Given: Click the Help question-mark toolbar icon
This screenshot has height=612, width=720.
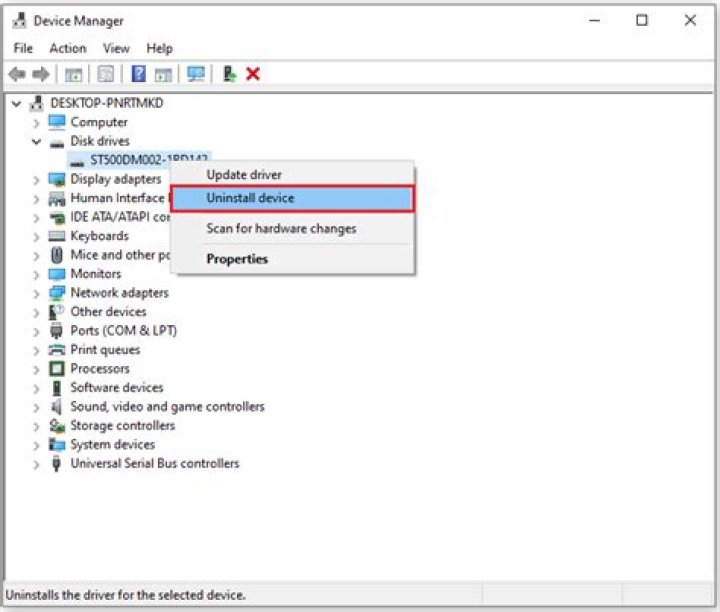Looking at the screenshot, I should point(138,74).
